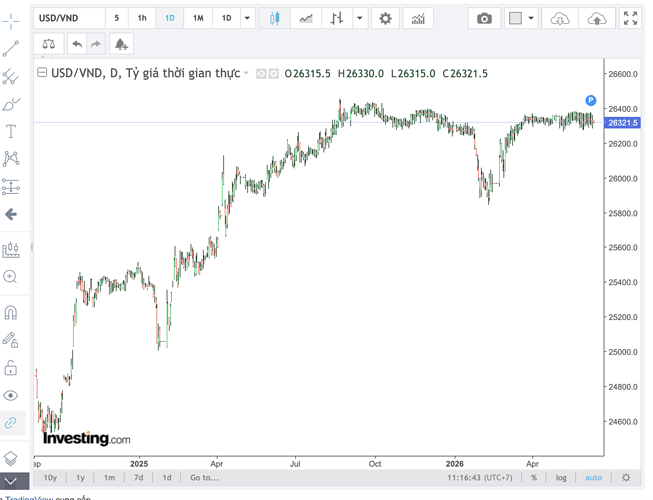
Task: Select the brush drawing tool
Action: tap(11, 104)
